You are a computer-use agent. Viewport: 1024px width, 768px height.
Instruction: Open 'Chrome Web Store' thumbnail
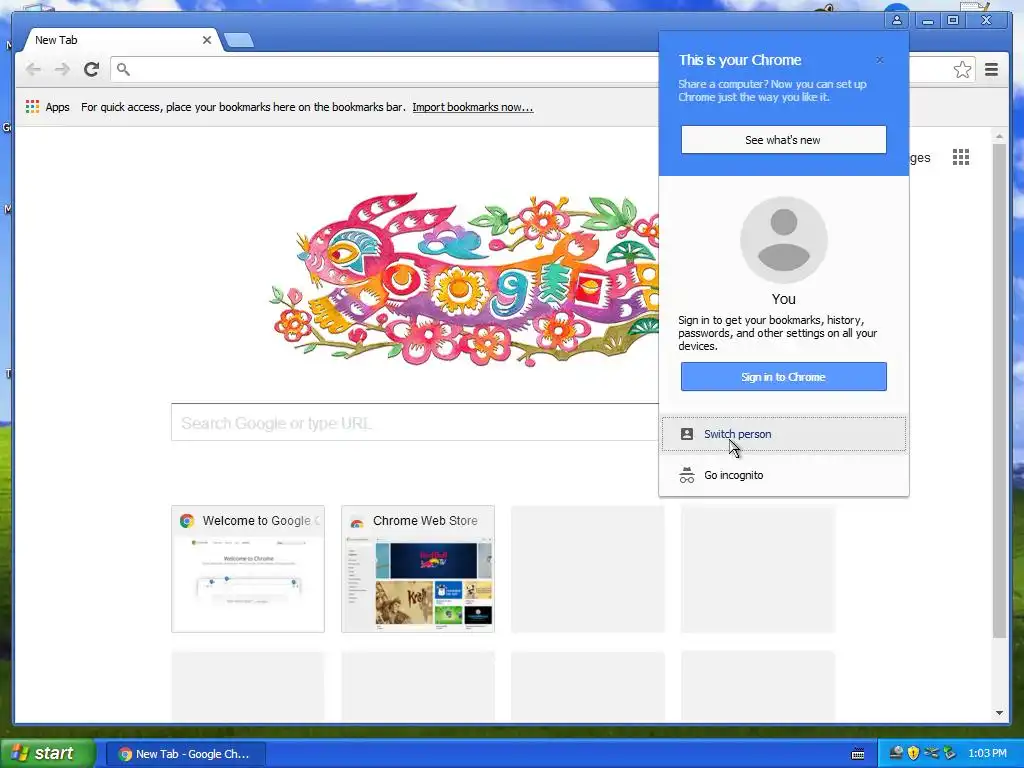[x=418, y=569]
